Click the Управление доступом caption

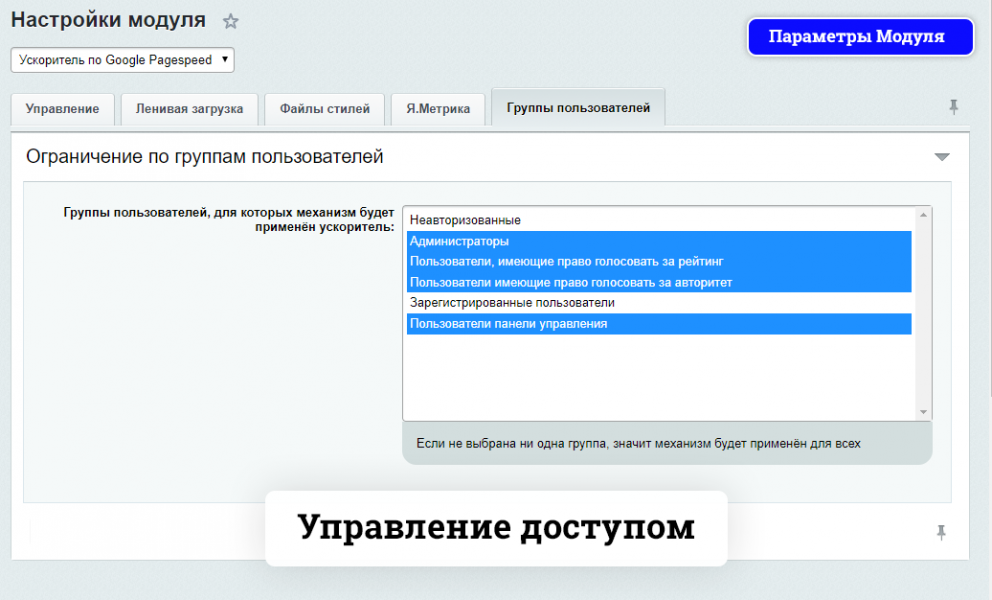[496, 528]
